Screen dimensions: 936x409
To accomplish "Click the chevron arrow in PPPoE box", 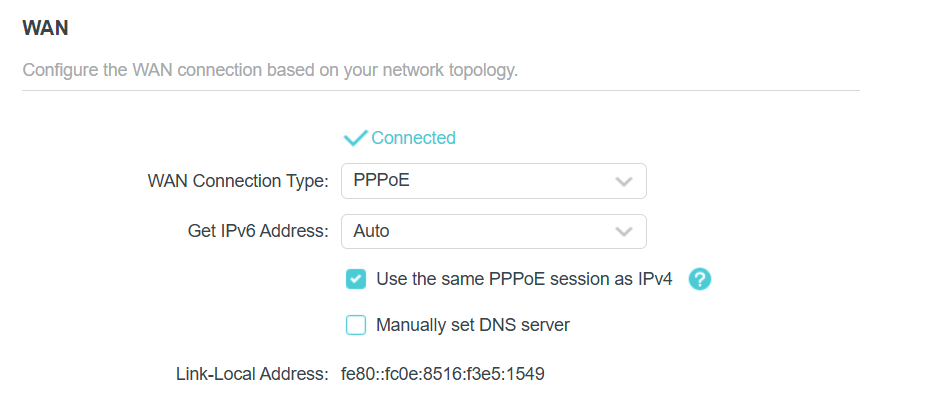I will [623, 182].
